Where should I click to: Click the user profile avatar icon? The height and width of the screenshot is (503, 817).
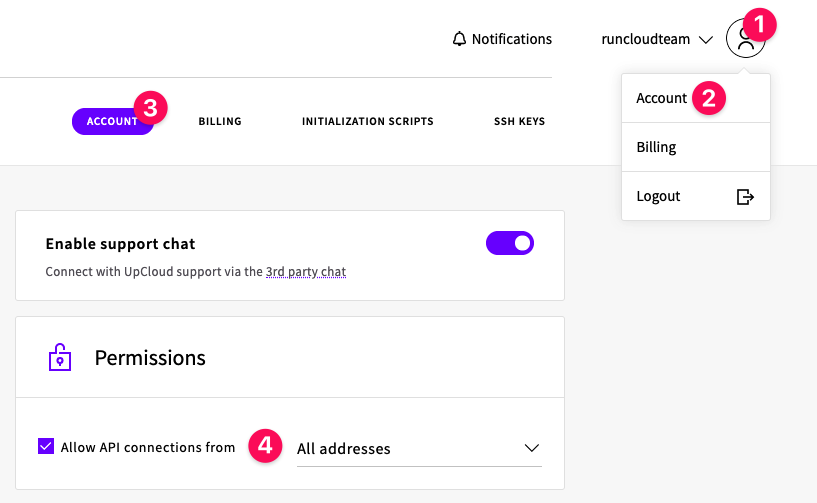[x=744, y=39]
